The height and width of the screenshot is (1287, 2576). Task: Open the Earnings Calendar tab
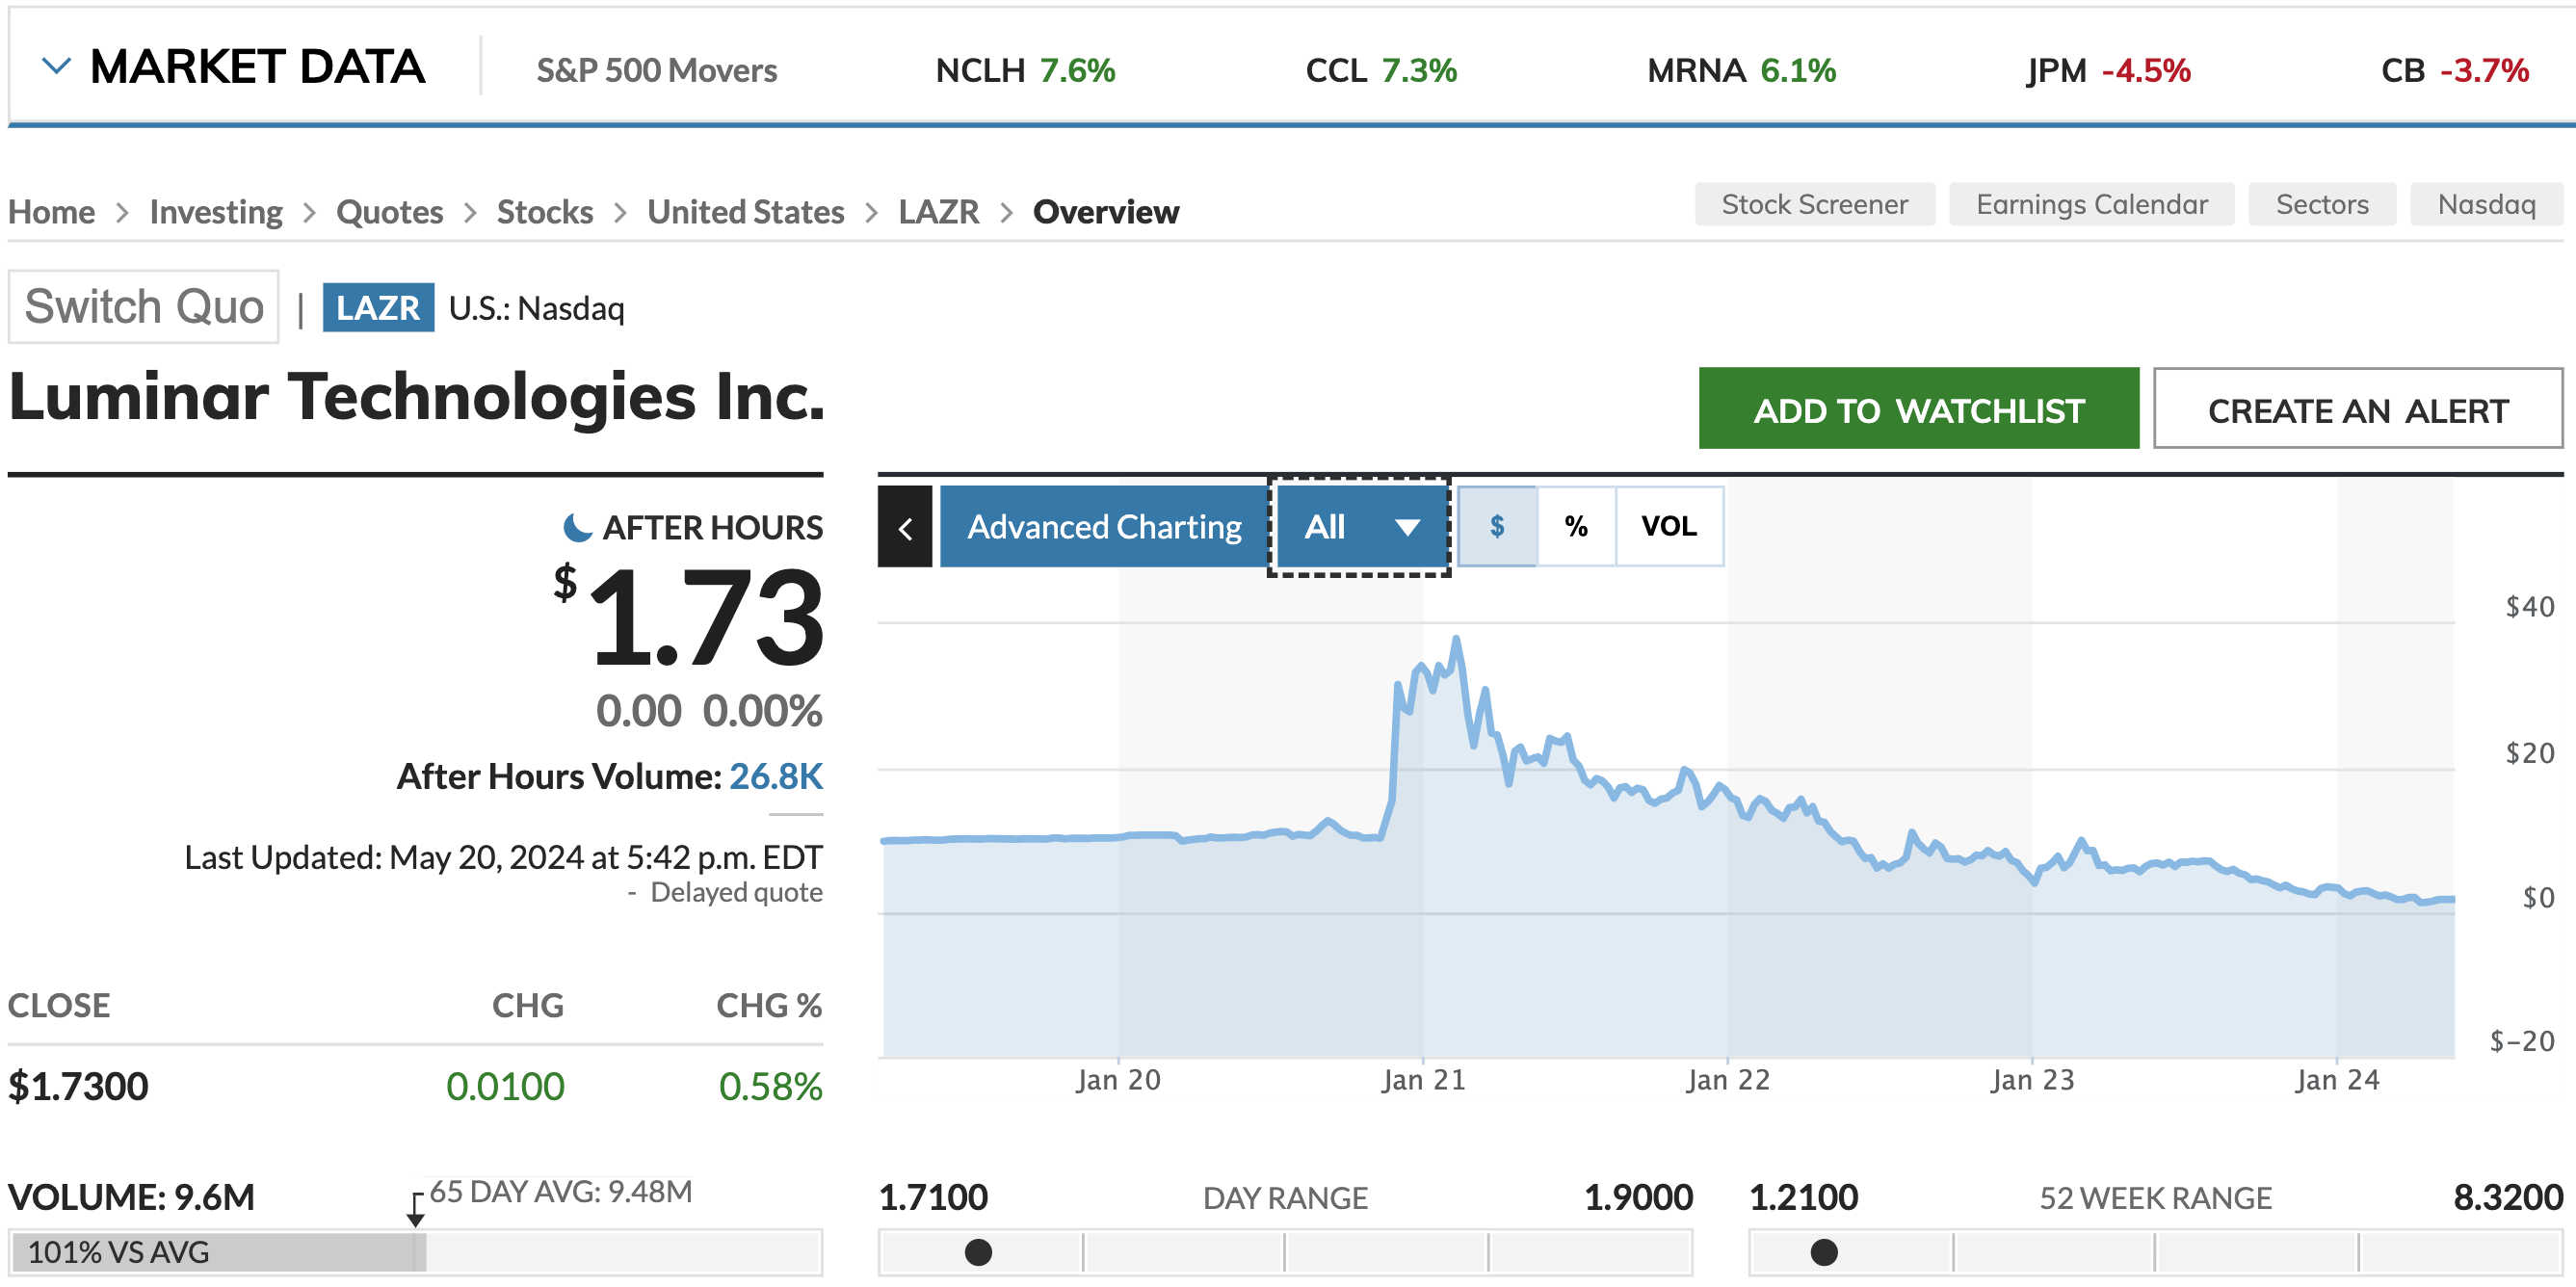2091,205
